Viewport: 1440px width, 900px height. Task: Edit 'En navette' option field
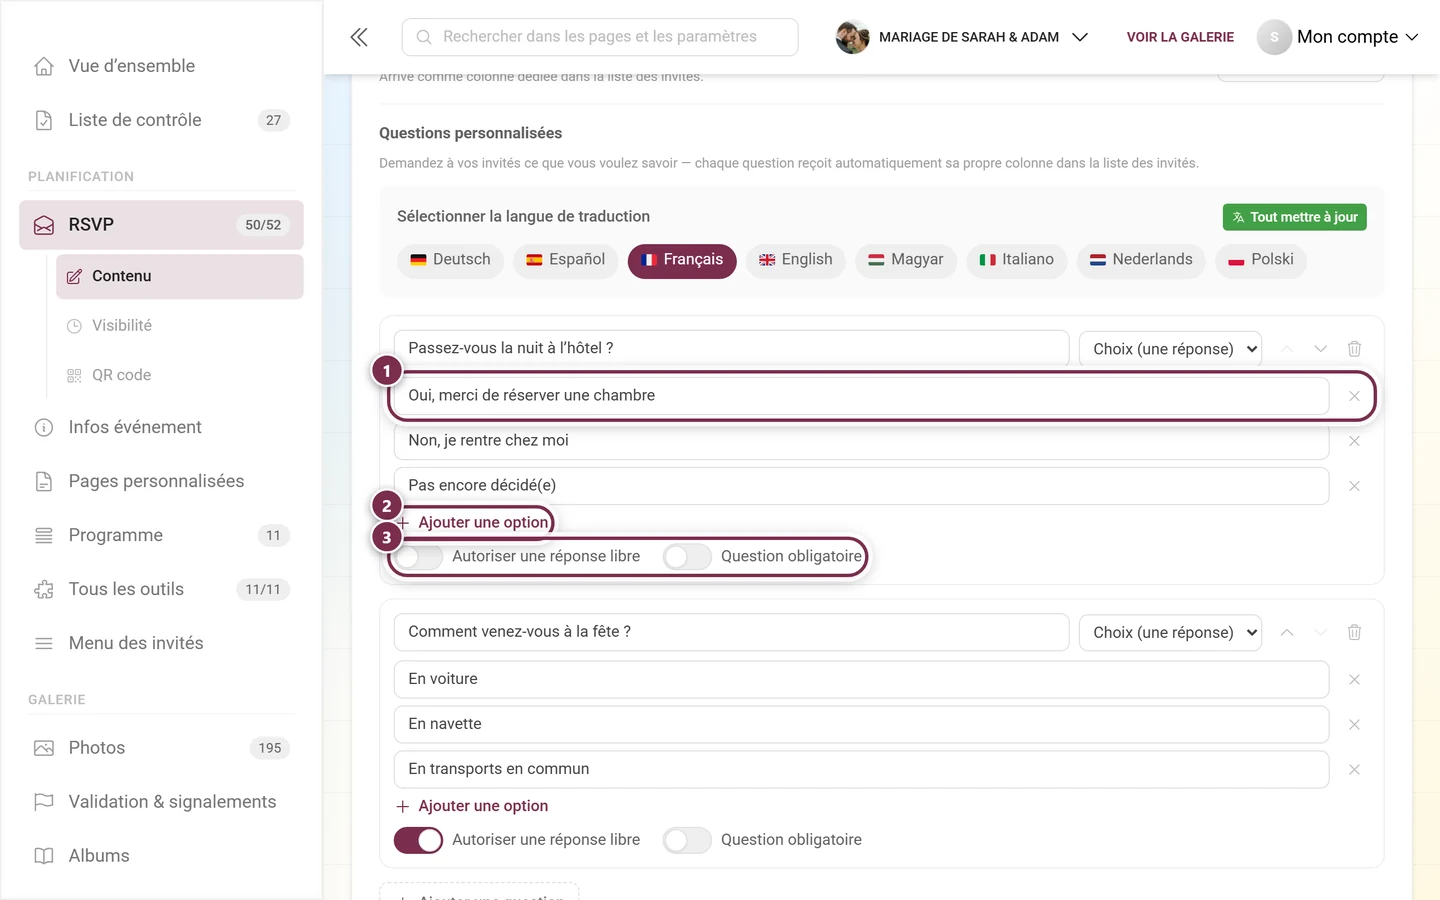[x=861, y=725]
